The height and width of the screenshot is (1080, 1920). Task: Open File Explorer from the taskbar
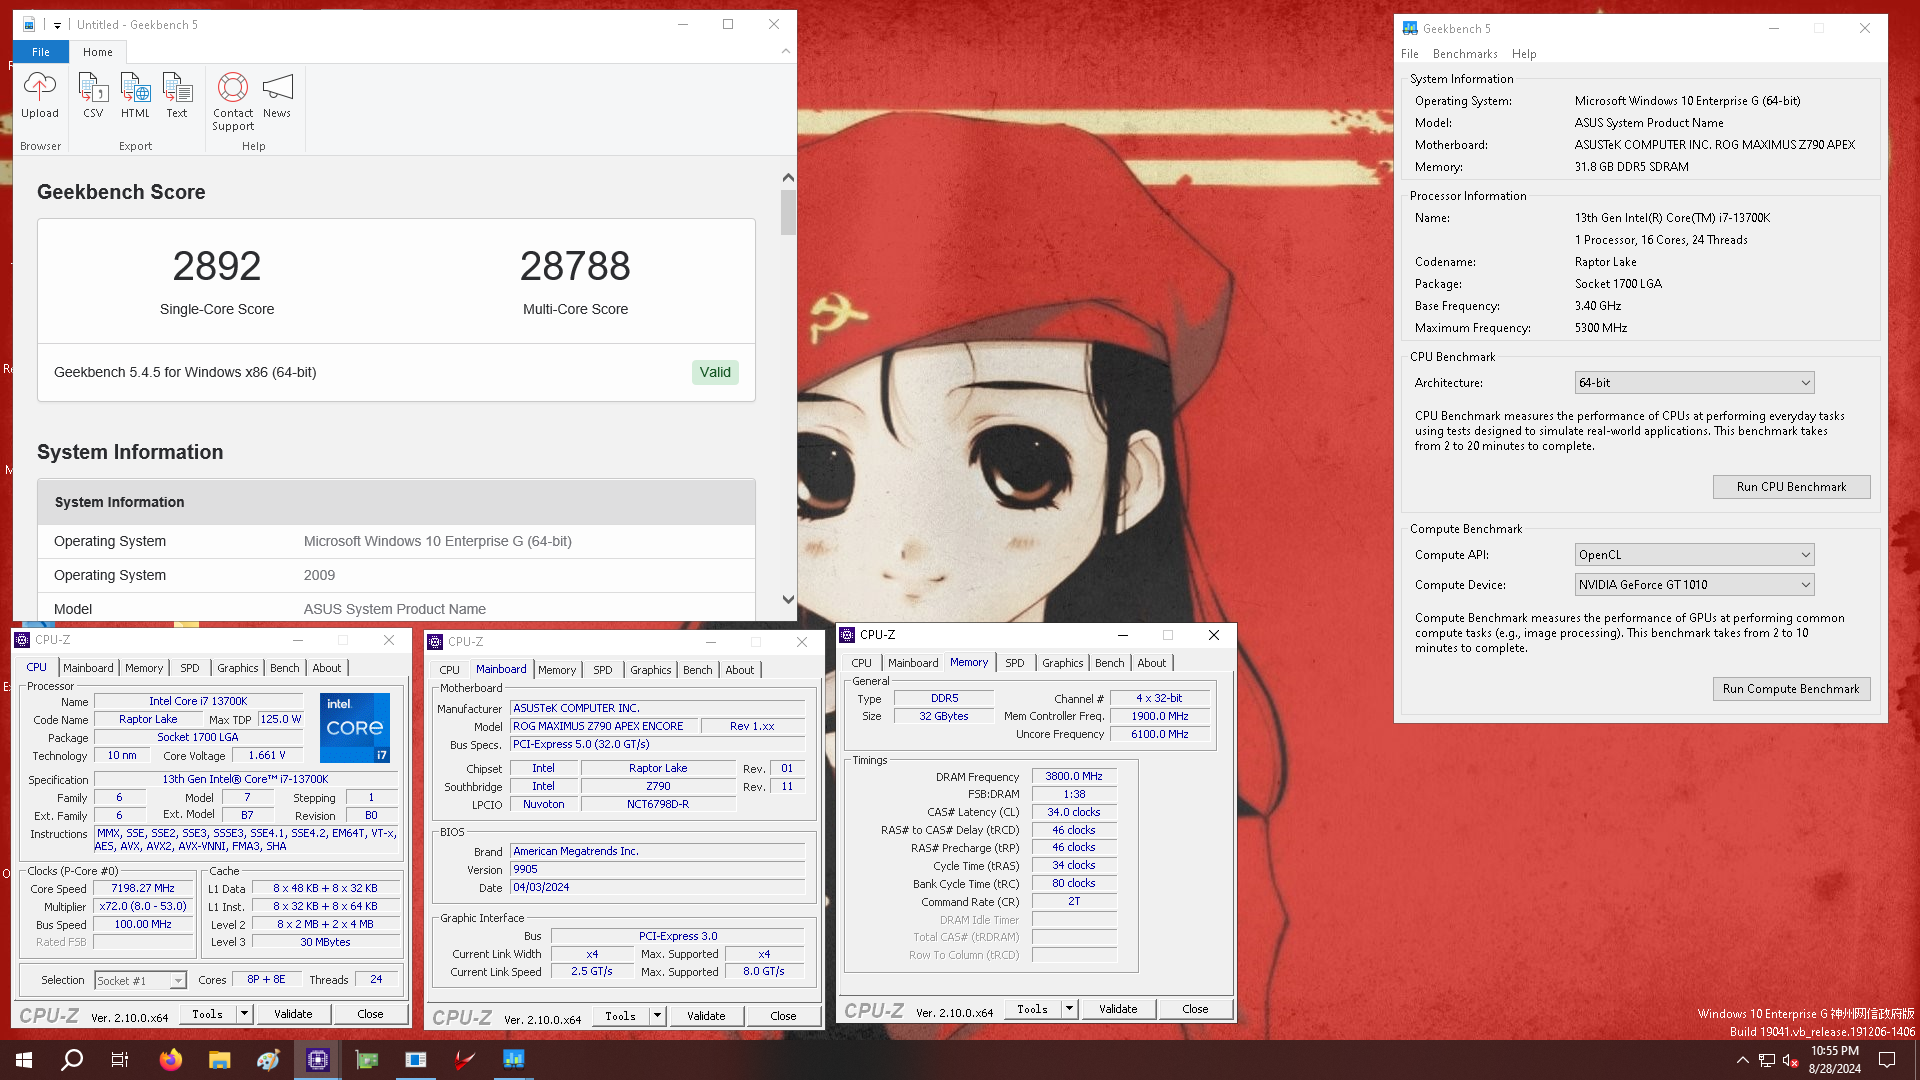click(x=220, y=1060)
